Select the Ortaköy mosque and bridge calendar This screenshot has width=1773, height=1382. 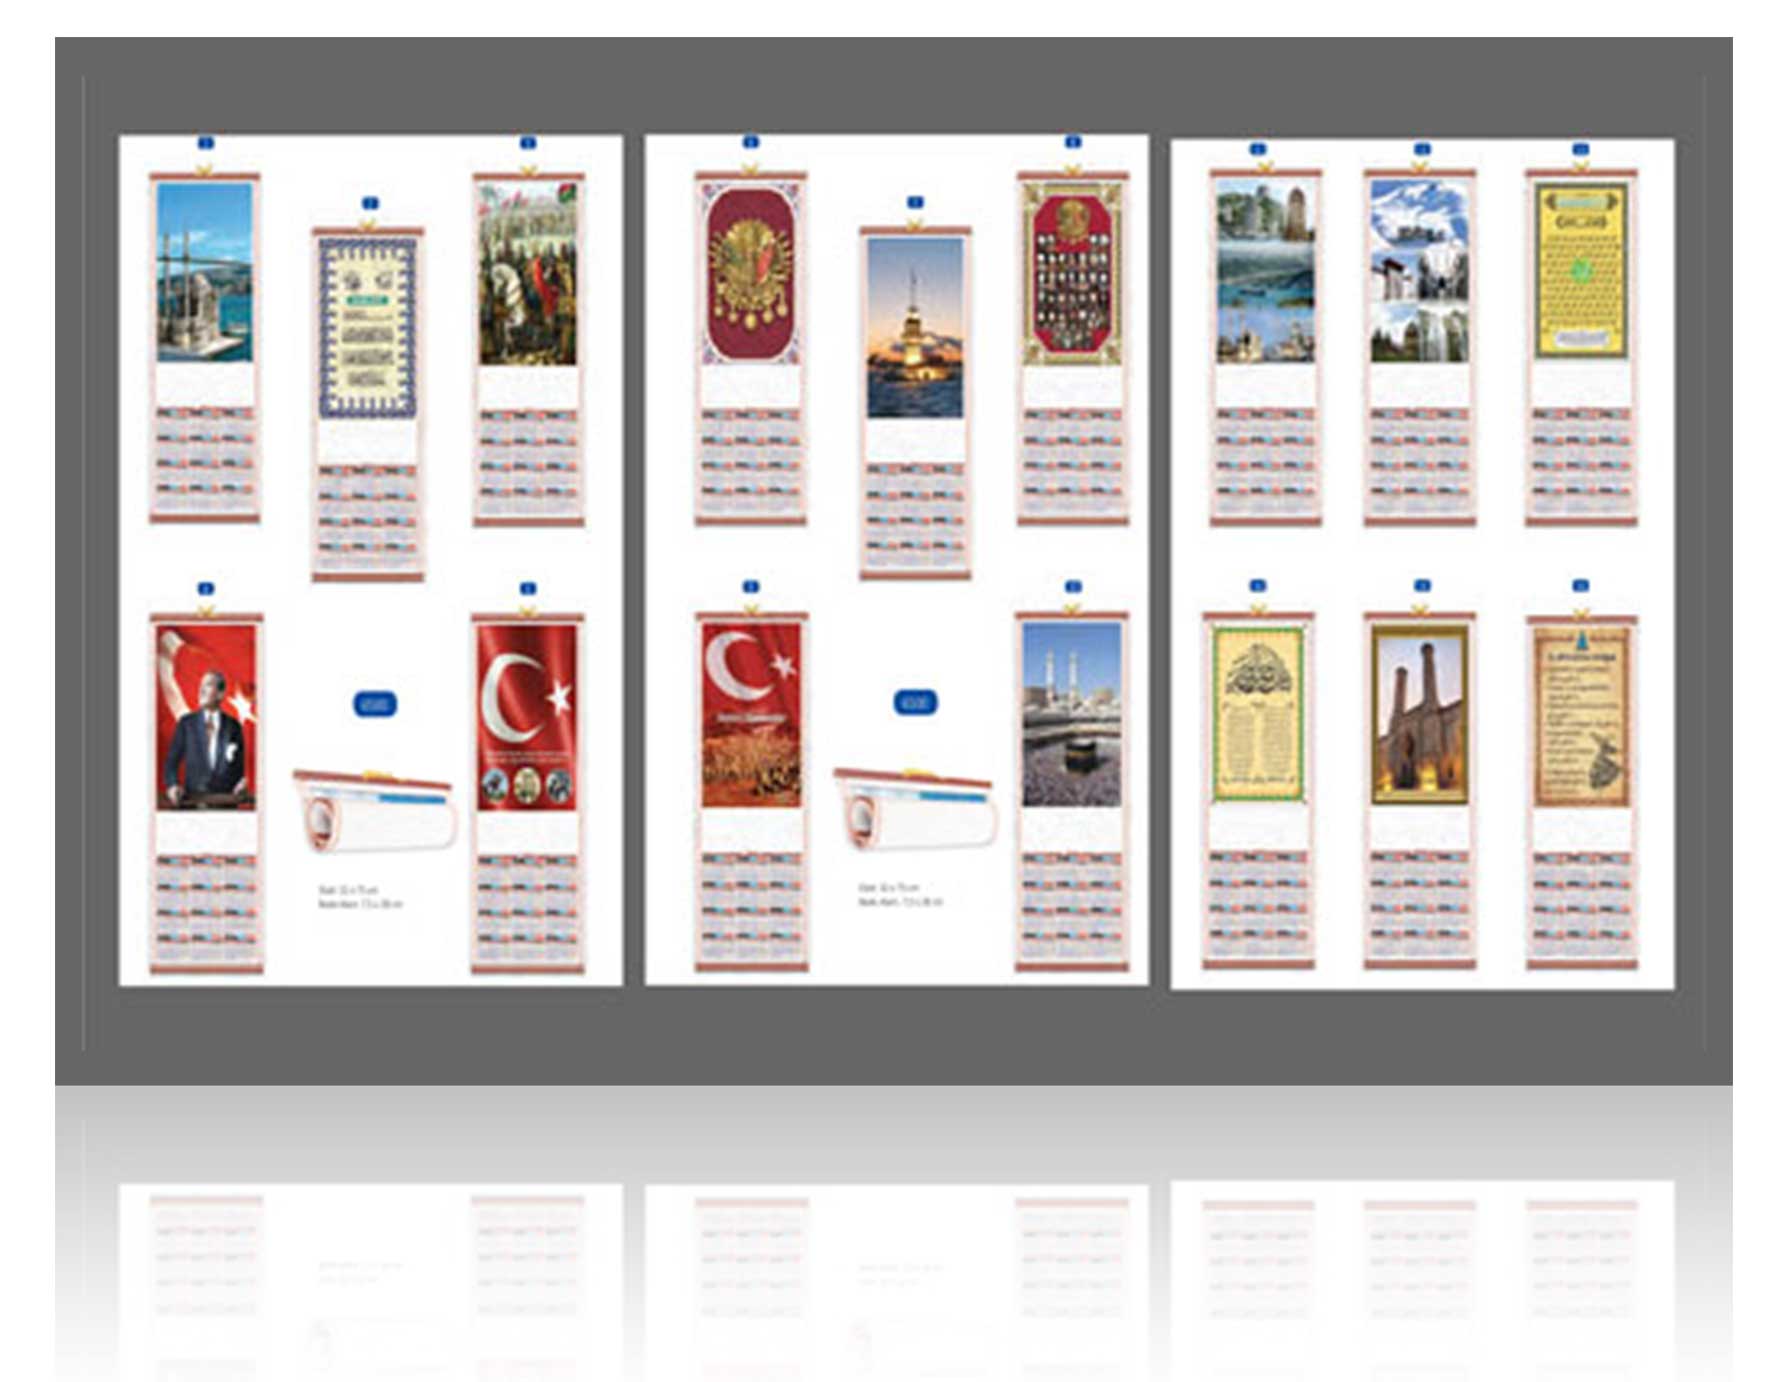click(205, 346)
